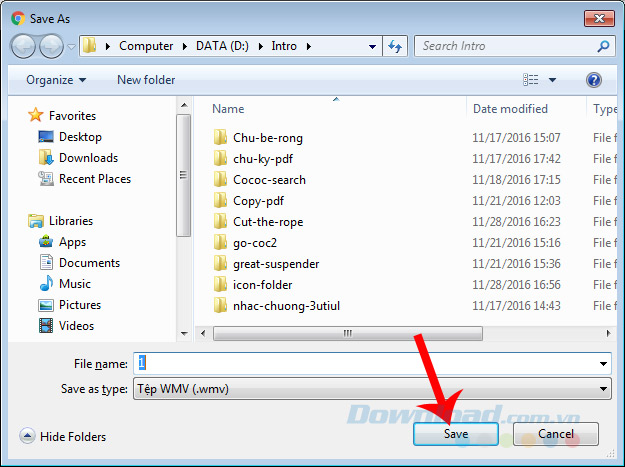The image size is (625, 467).
Task: Click Cut-the-rope folder icon
Action: 220,222
